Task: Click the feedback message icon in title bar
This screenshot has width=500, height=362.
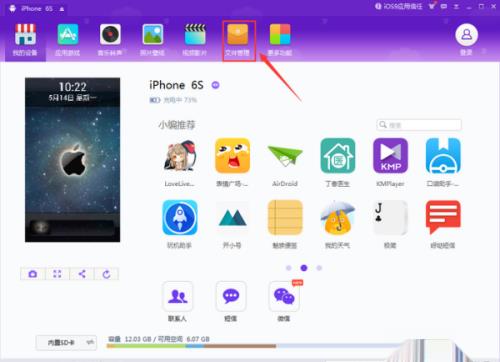Action: pyautogui.click(x=444, y=6)
